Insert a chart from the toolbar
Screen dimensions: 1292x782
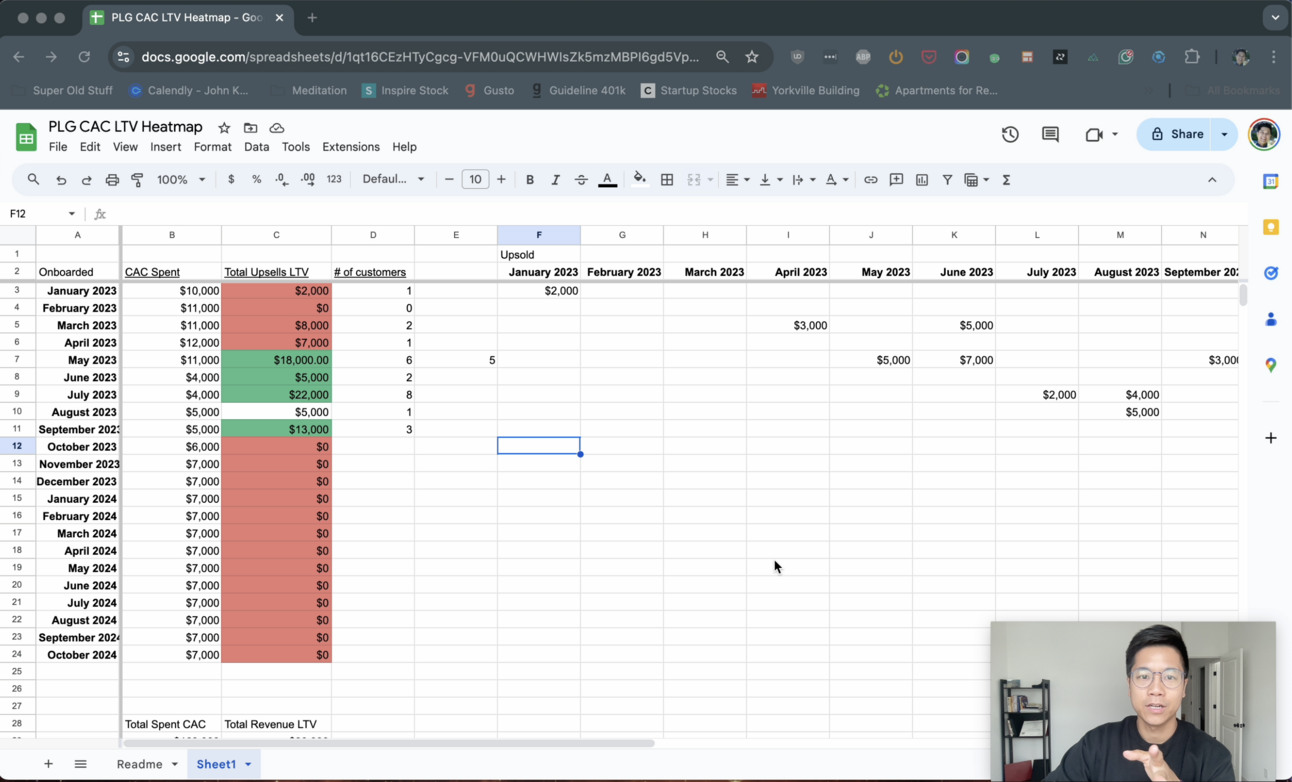922,179
